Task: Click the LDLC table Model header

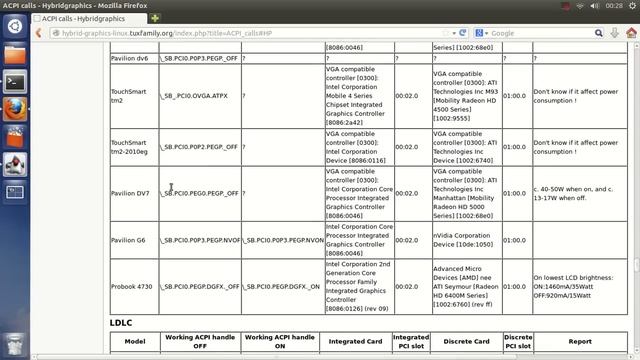Action: click(x=135, y=342)
